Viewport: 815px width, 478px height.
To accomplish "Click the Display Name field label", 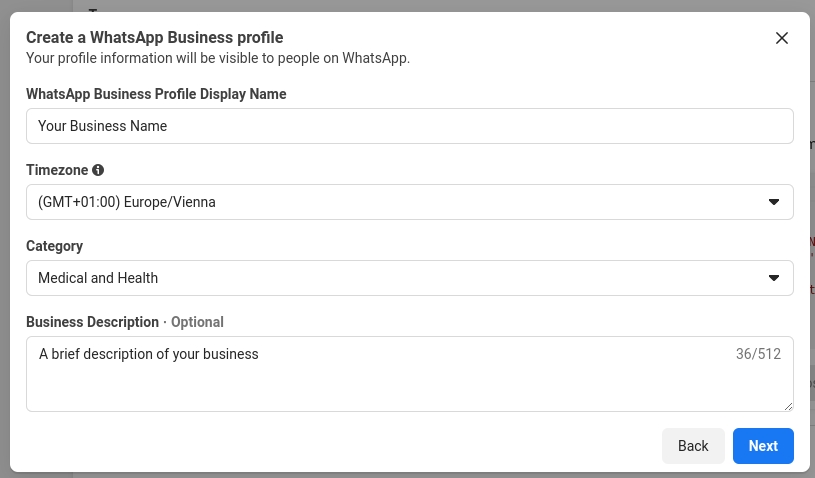I will [x=156, y=94].
